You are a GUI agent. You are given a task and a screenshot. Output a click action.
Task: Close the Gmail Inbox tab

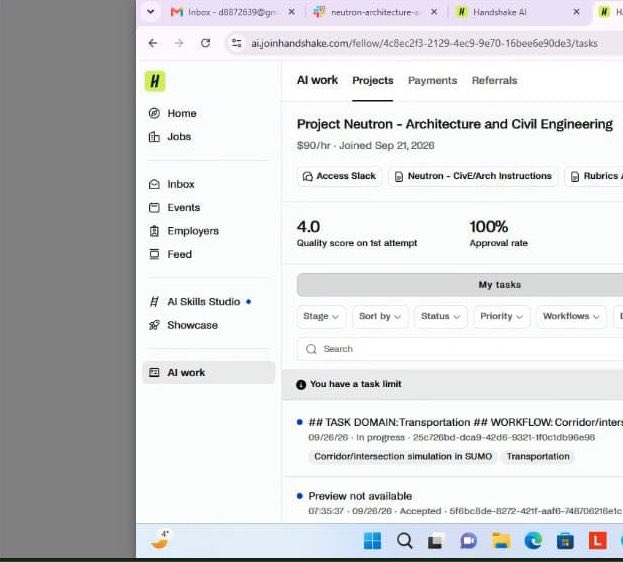[292, 12]
